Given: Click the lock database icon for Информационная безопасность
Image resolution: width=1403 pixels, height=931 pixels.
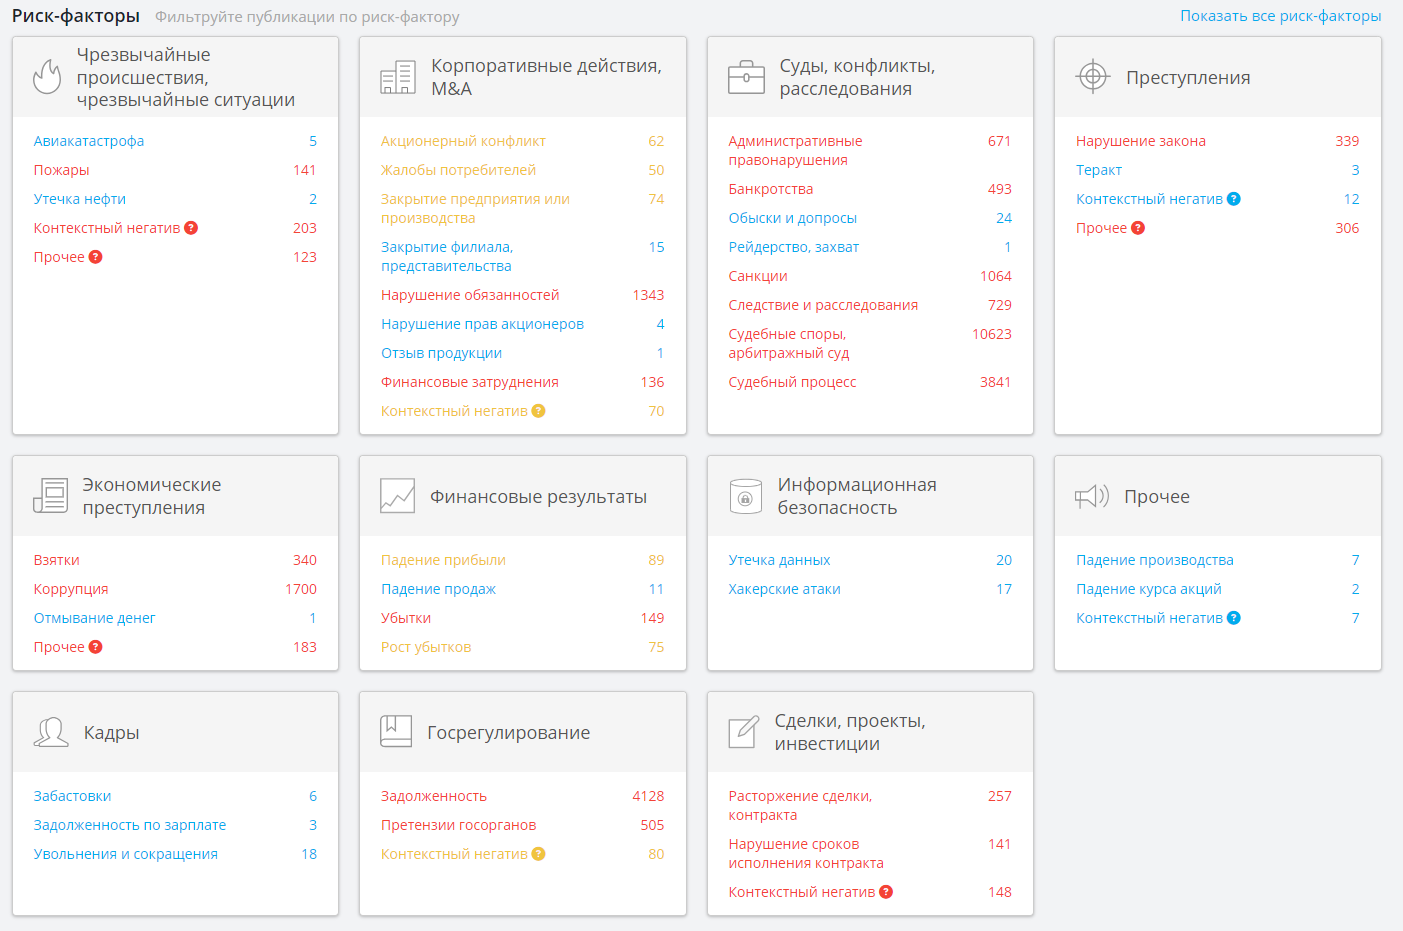Looking at the screenshot, I should click(745, 496).
